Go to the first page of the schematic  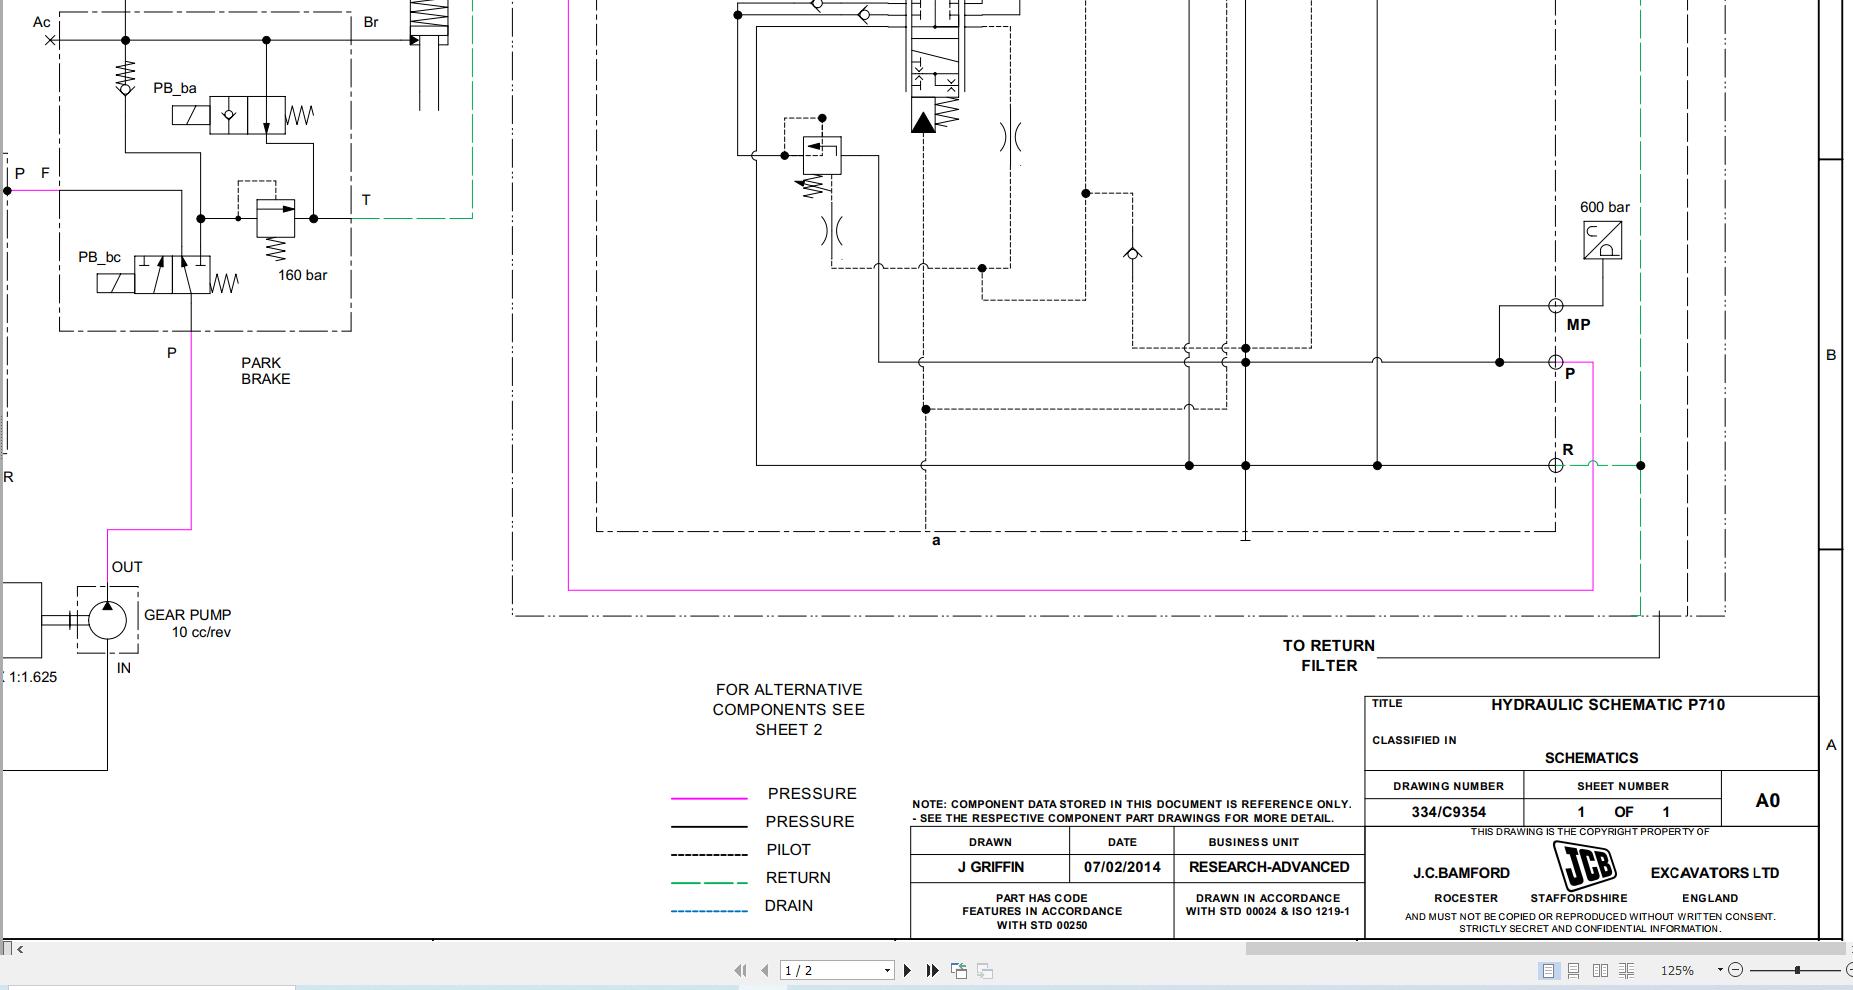[742, 970]
